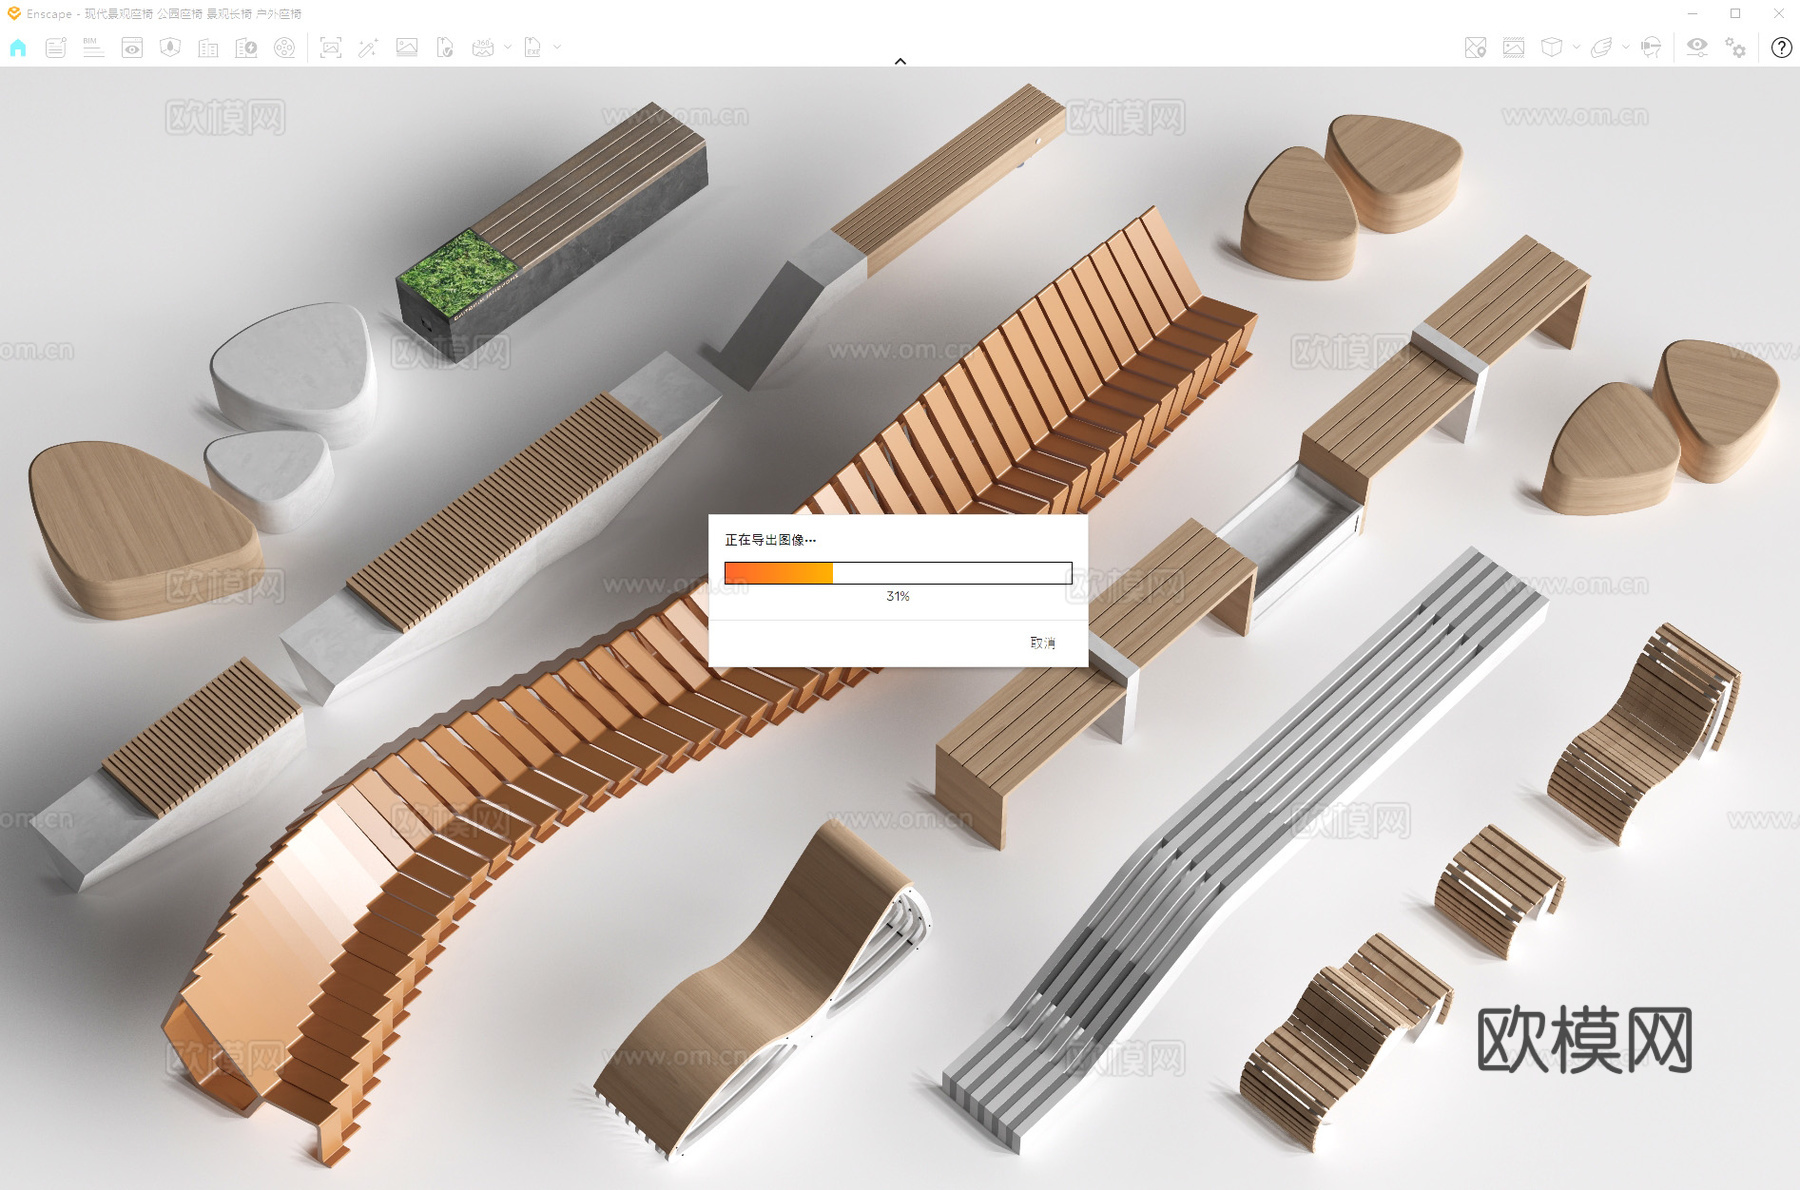Expand the cube projection dropdown arrow
Screen dimensions: 1800x1190
point(1576,47)
